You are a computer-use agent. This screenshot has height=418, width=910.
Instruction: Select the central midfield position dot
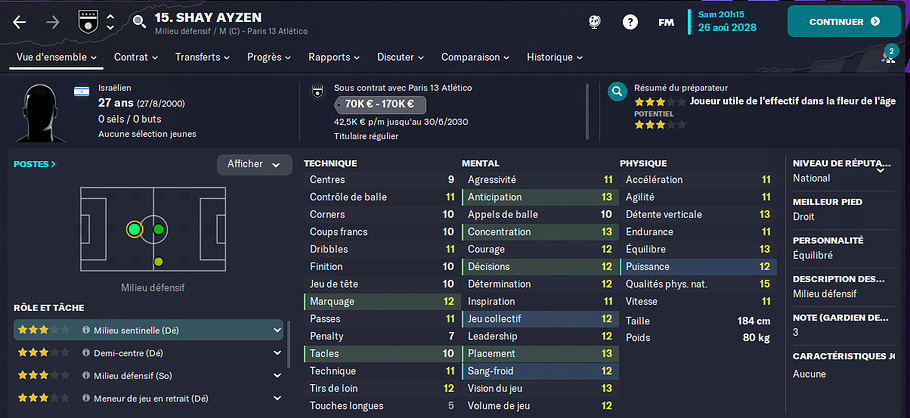(x=158, y=230)
